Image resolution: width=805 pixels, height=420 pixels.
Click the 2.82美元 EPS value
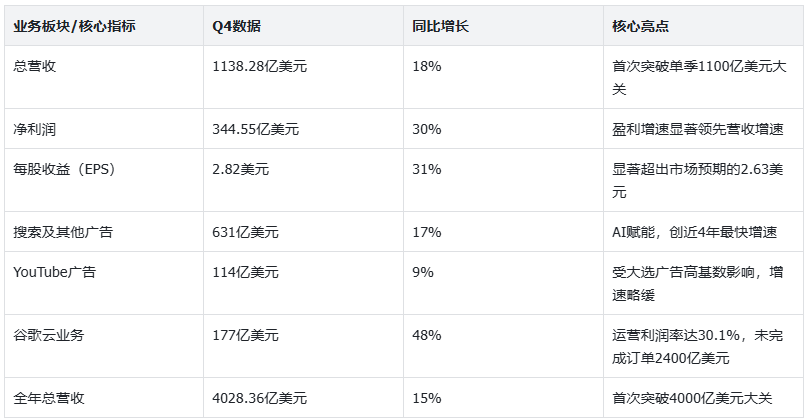pyautogui.click(x=241, y=169)
